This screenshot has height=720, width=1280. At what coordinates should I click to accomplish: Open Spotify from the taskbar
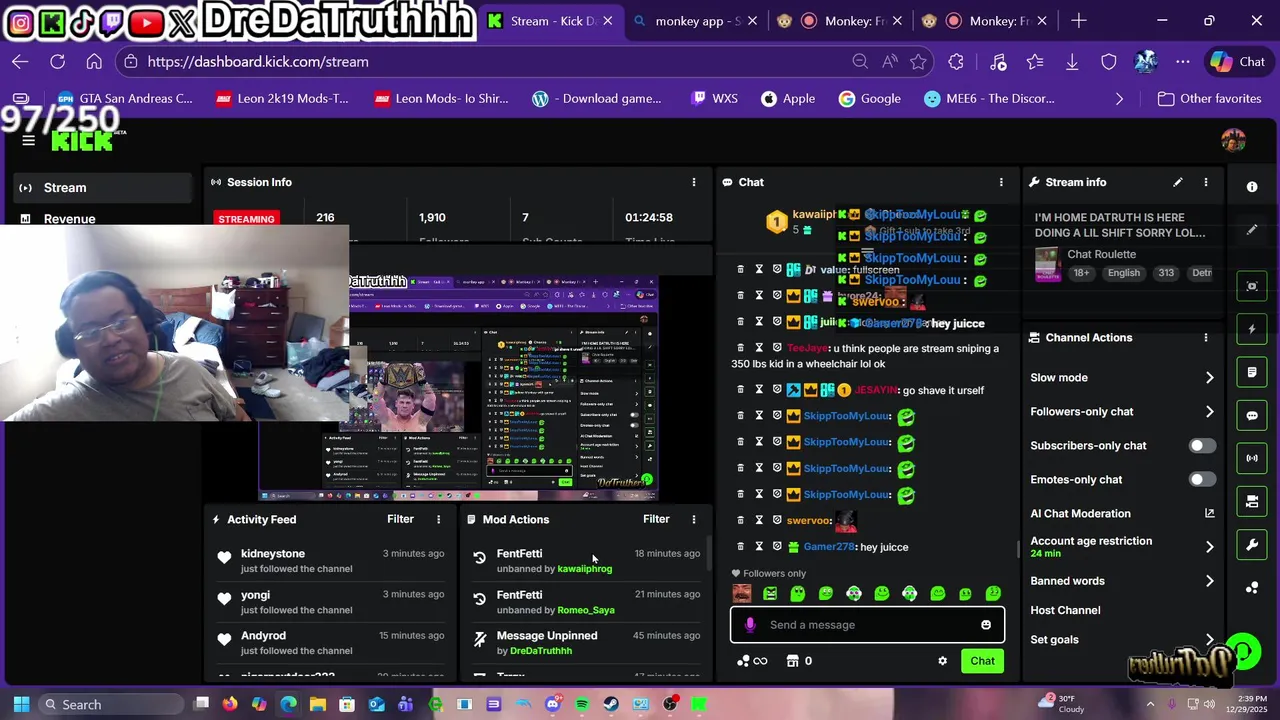[582, 704]
